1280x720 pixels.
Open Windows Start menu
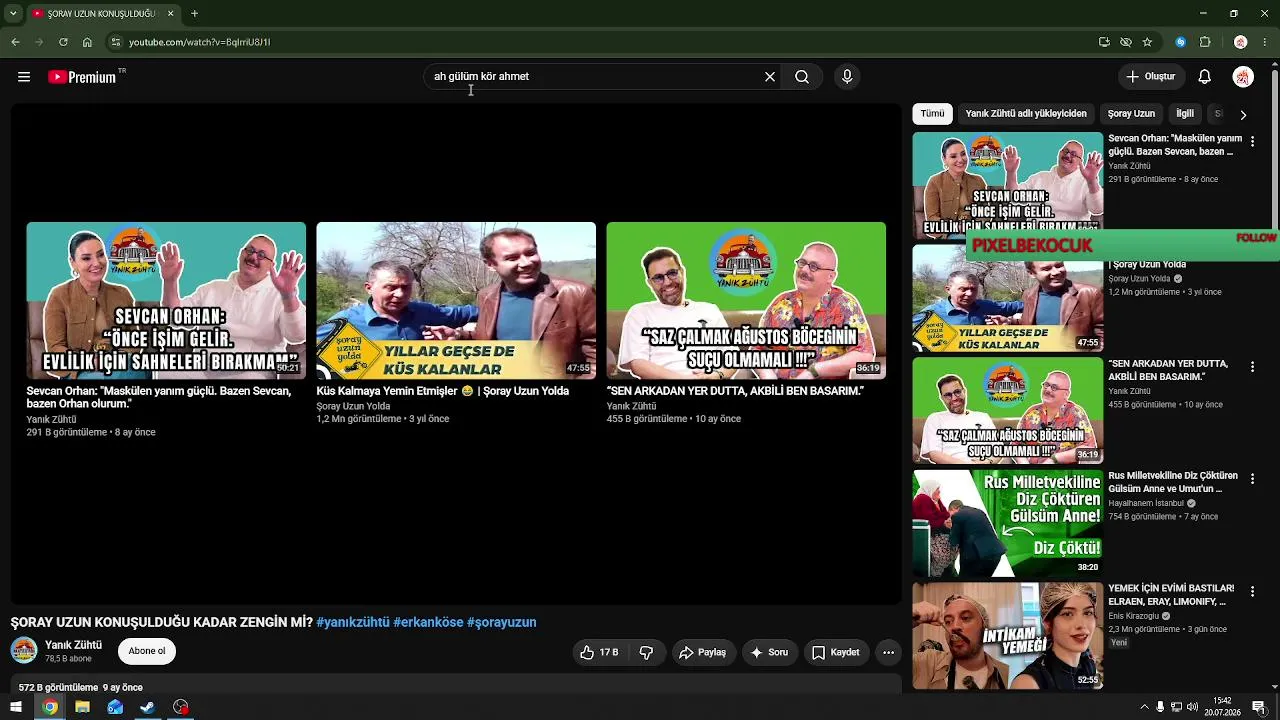(x=16, y=707)
